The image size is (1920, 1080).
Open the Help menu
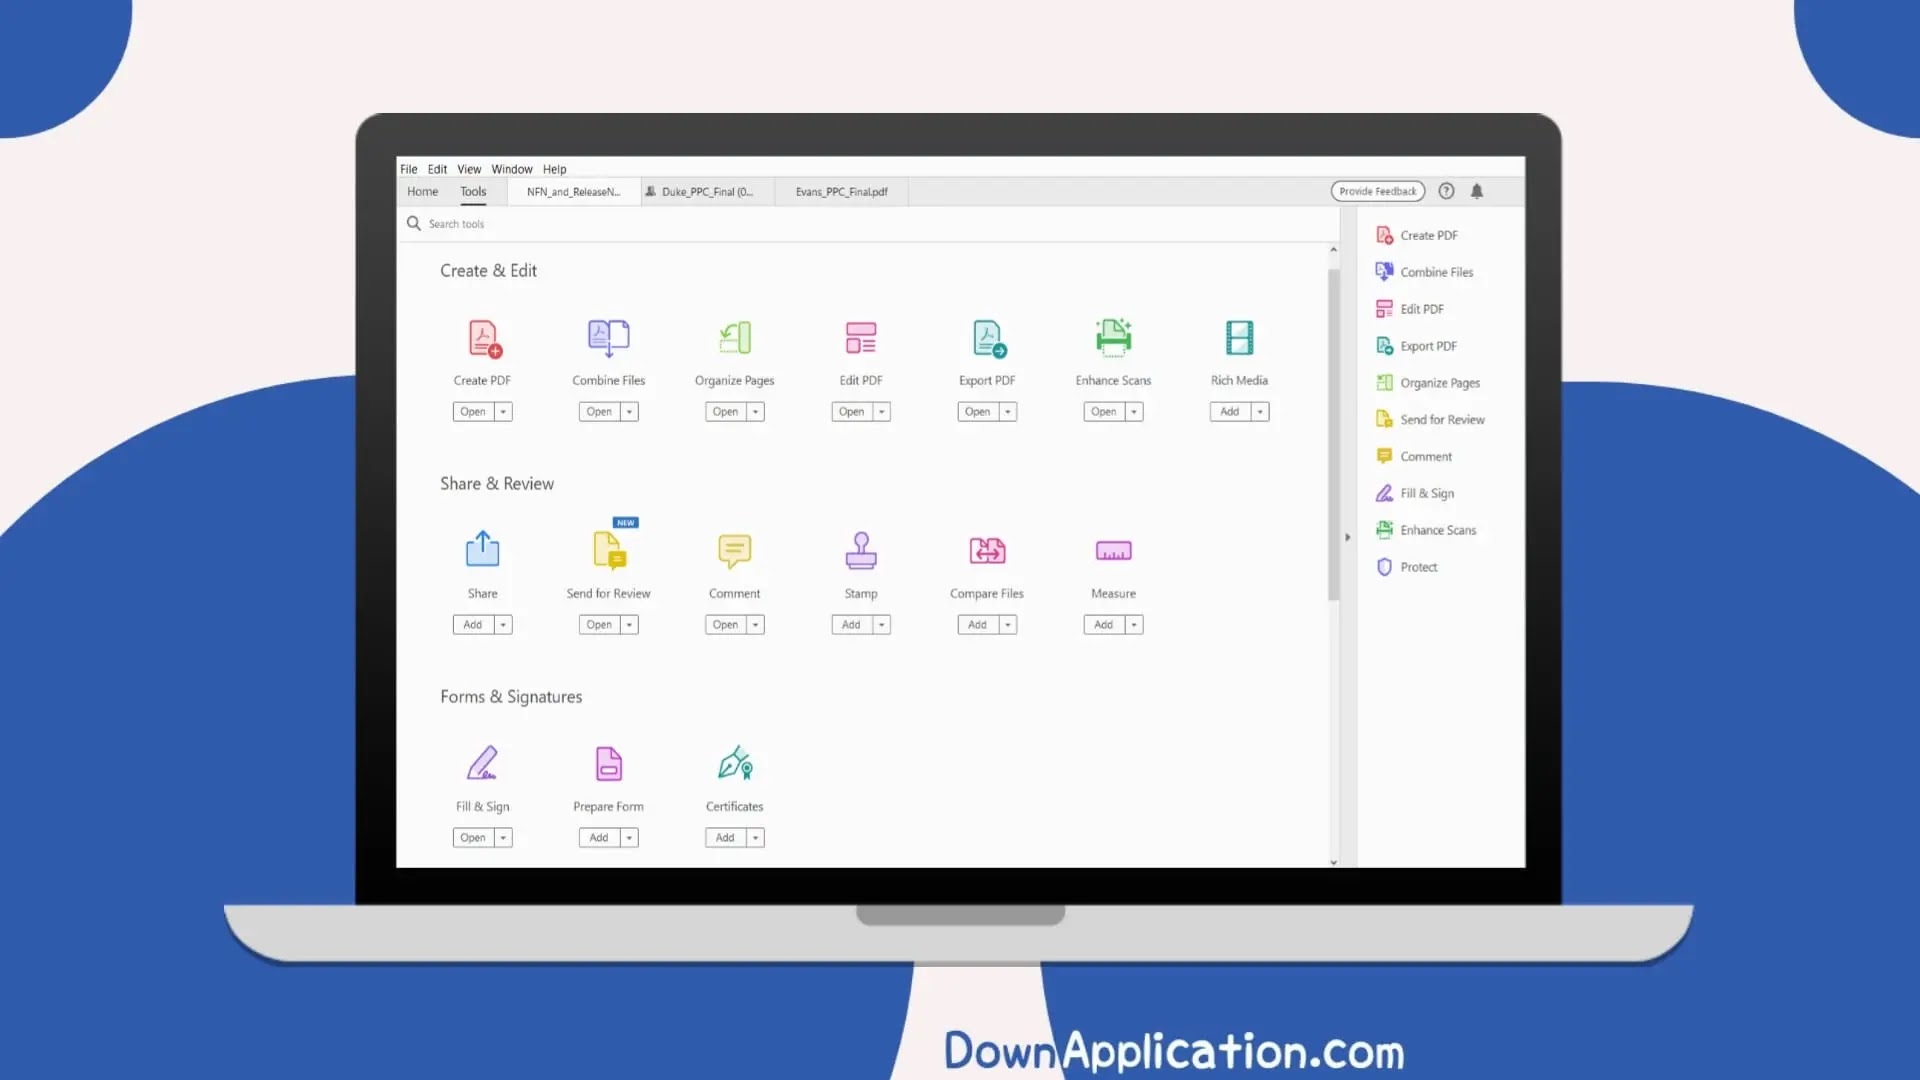(554, 169)
